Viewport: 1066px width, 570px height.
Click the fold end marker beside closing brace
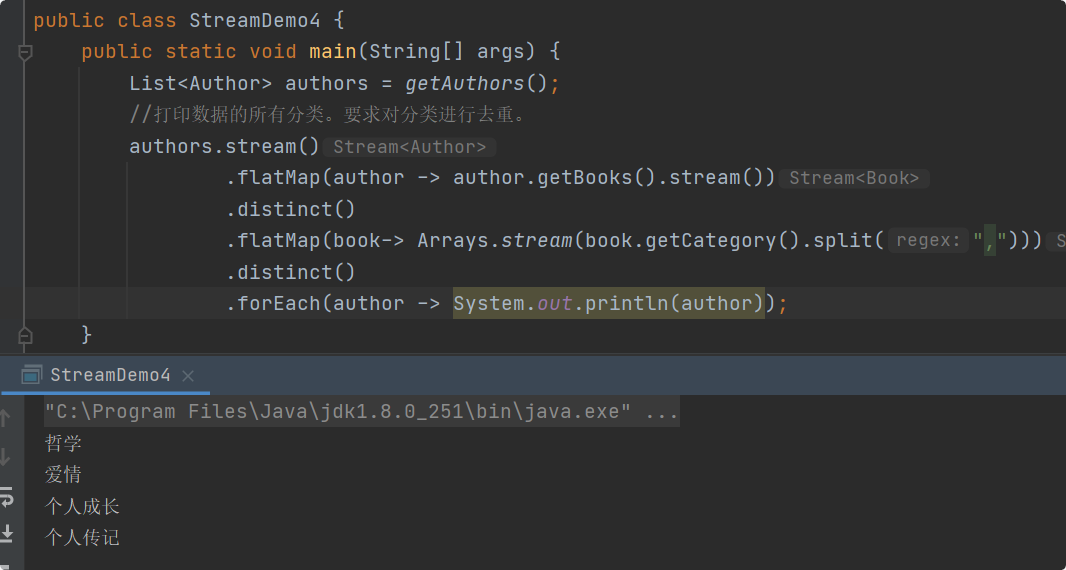coord(25,334)
